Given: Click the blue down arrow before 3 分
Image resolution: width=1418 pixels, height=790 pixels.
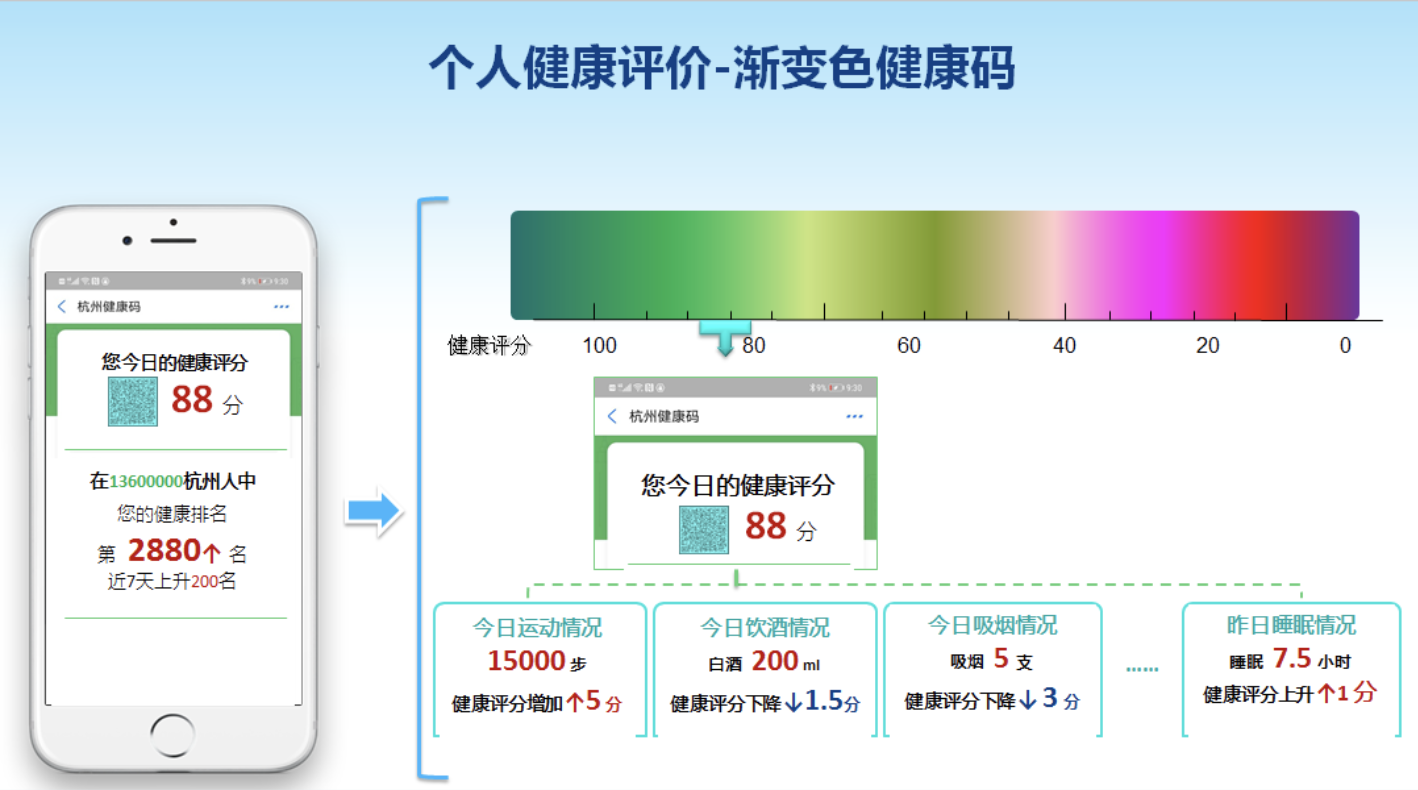Looking at the screenshot, I should pos(1027,701).
